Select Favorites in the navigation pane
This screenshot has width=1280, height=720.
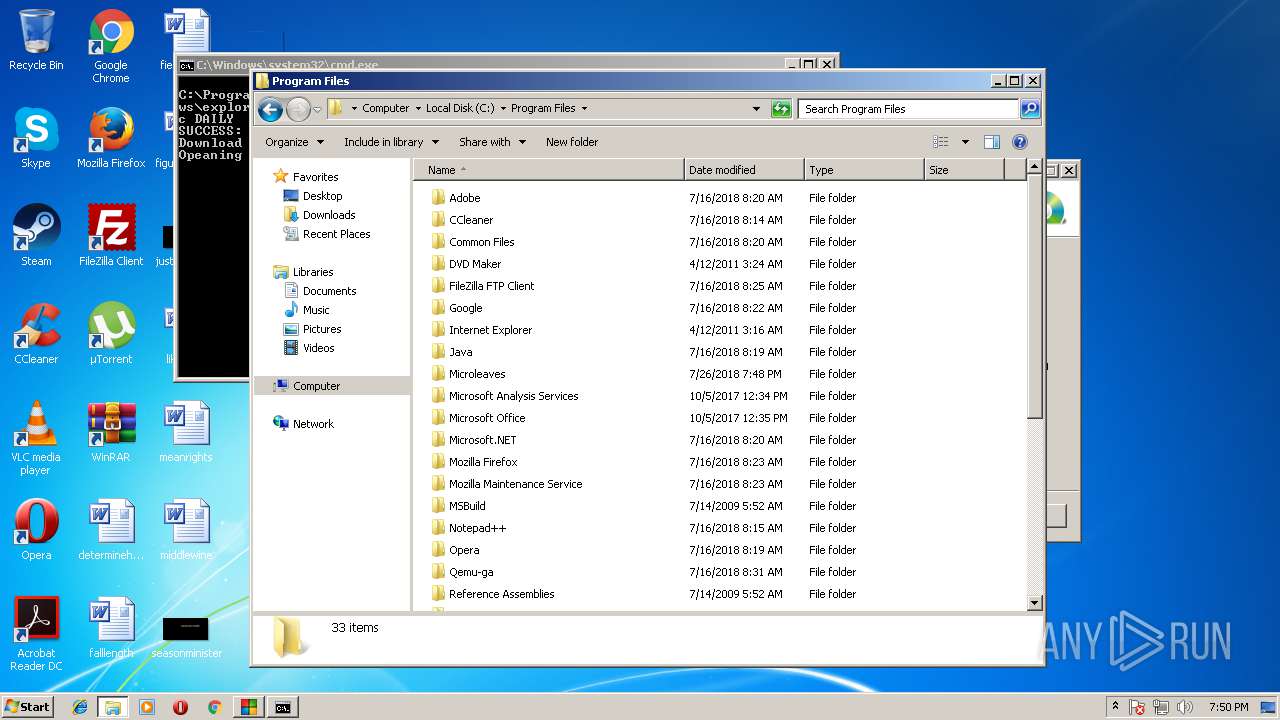coord(315,177)
